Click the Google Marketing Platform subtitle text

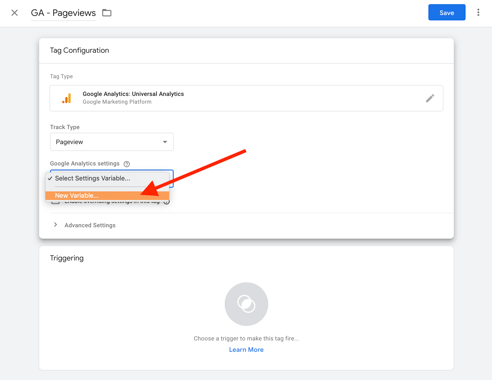coord(117,102)
